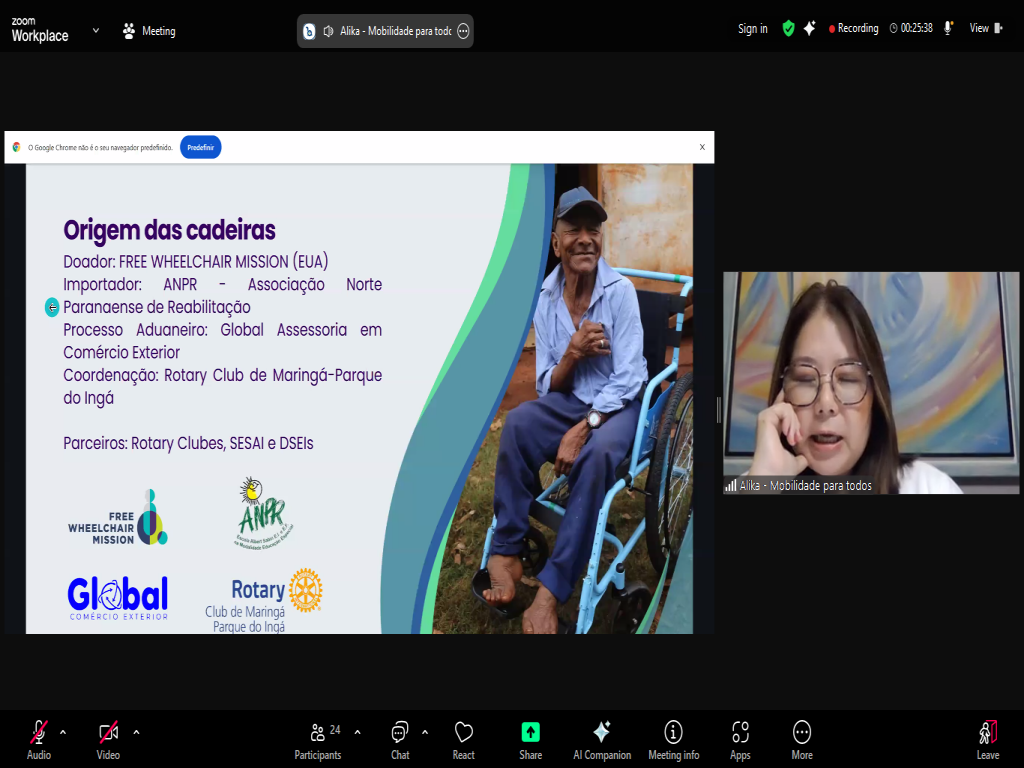Start camera with the Video button
Viewport: 1024px width, 768px height.
108,738
